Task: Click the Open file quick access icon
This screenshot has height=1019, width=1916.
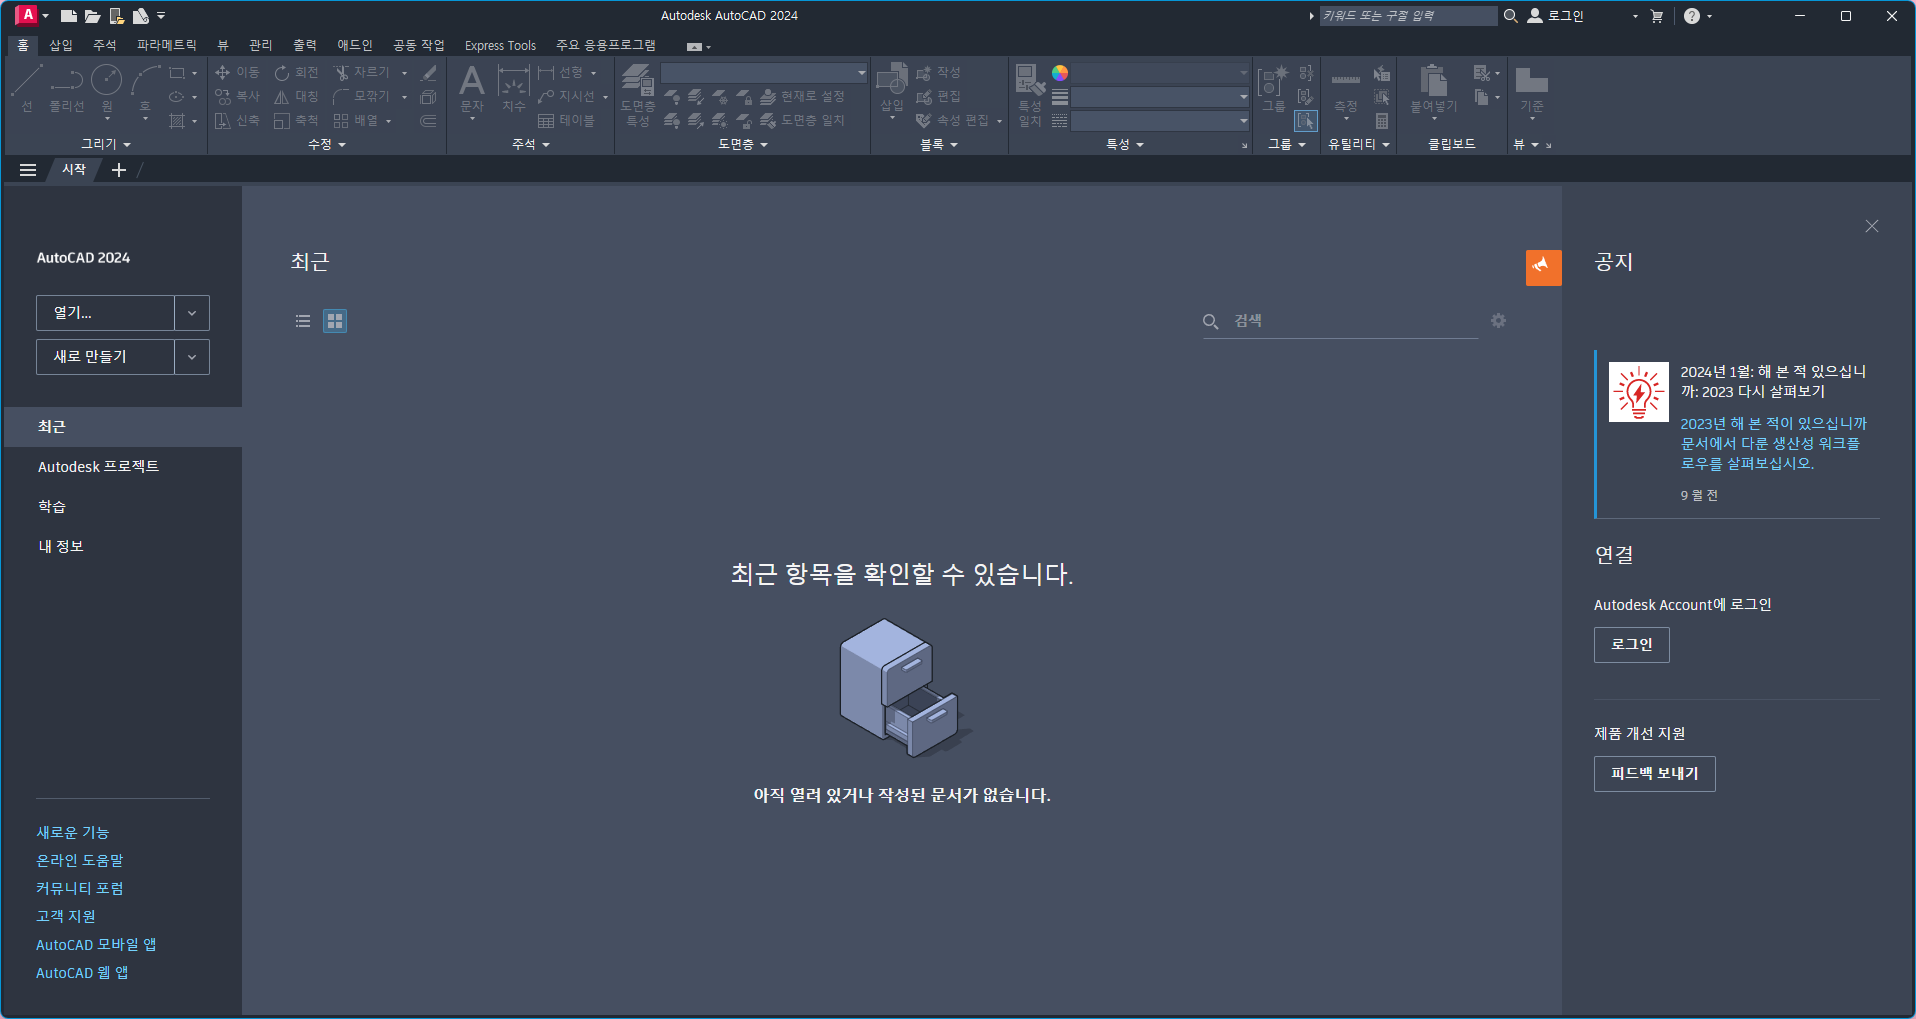Action: click(92, 16)
